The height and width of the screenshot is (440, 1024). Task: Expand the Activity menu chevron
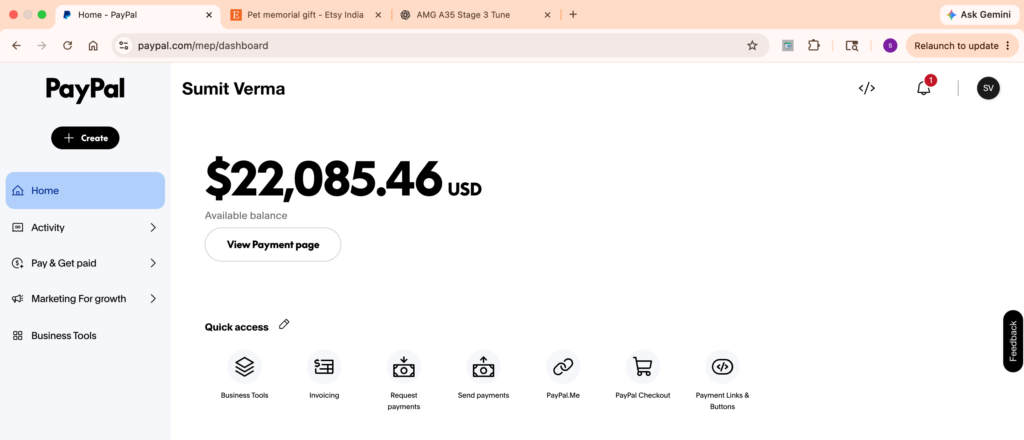pyautogui.click(x=153, y=228)
